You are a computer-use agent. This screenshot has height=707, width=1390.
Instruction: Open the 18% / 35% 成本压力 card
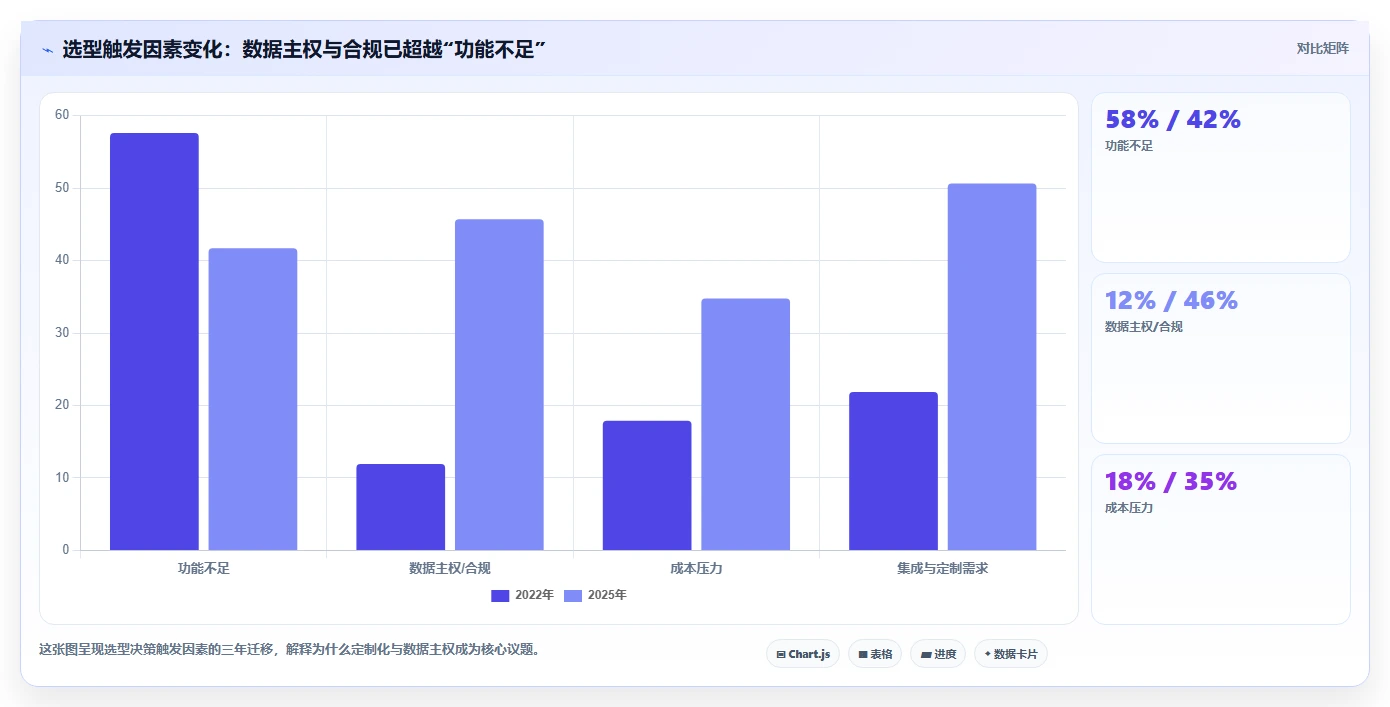pos(1221,539)
